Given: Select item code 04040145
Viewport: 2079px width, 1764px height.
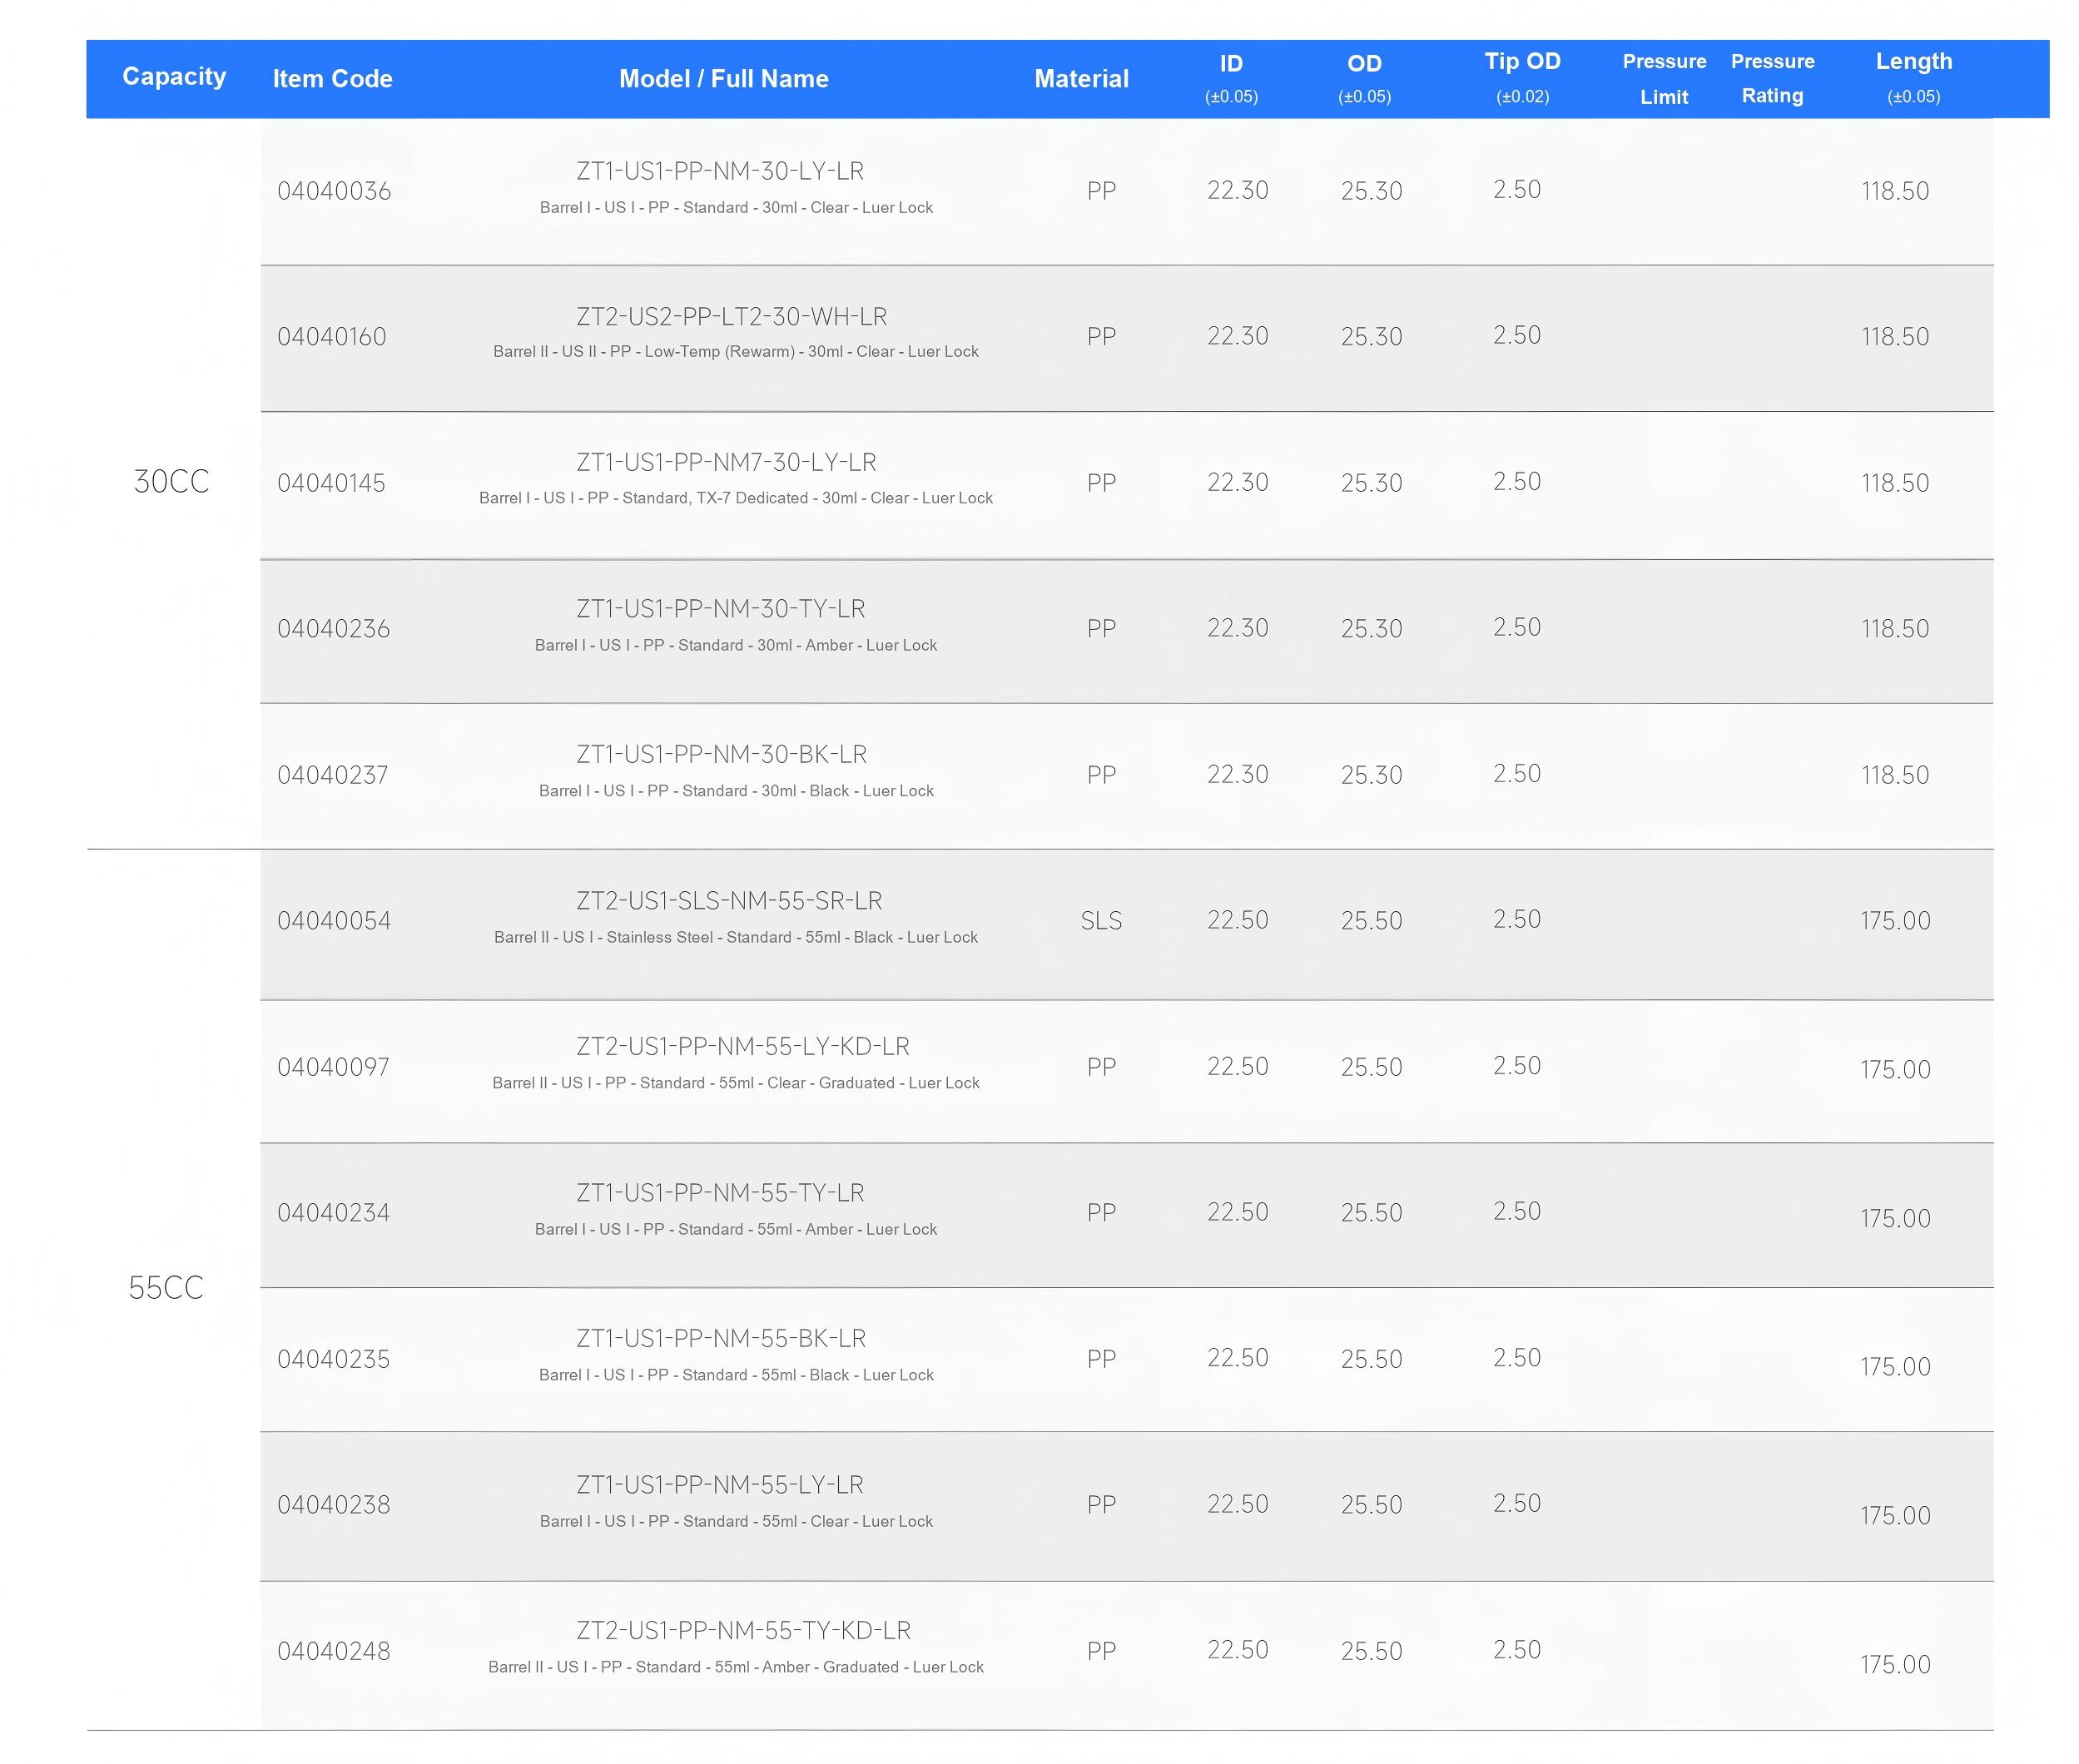Looking at the screenshot, I should pos(331,483).
